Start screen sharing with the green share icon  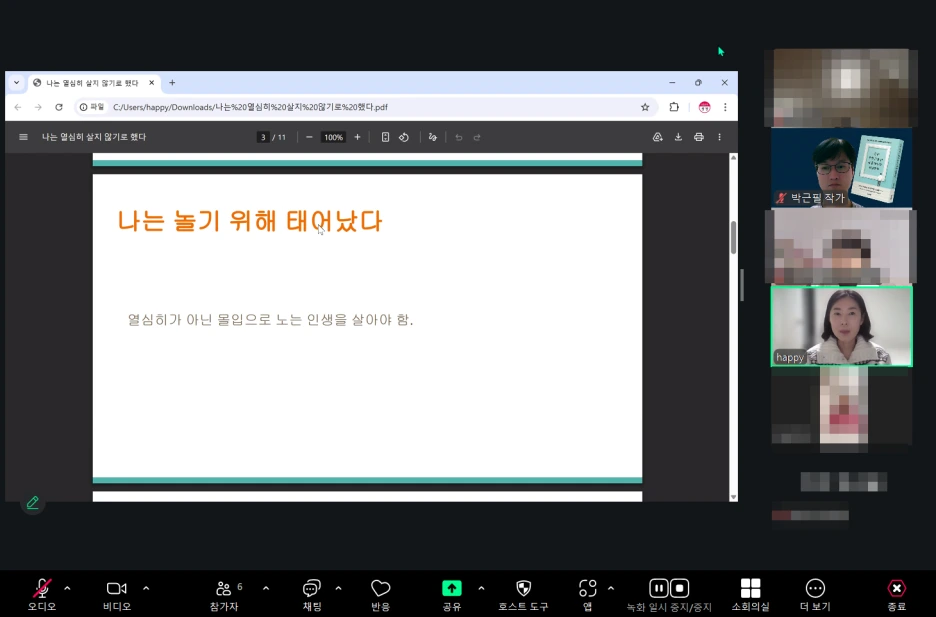tap(450, 589)
